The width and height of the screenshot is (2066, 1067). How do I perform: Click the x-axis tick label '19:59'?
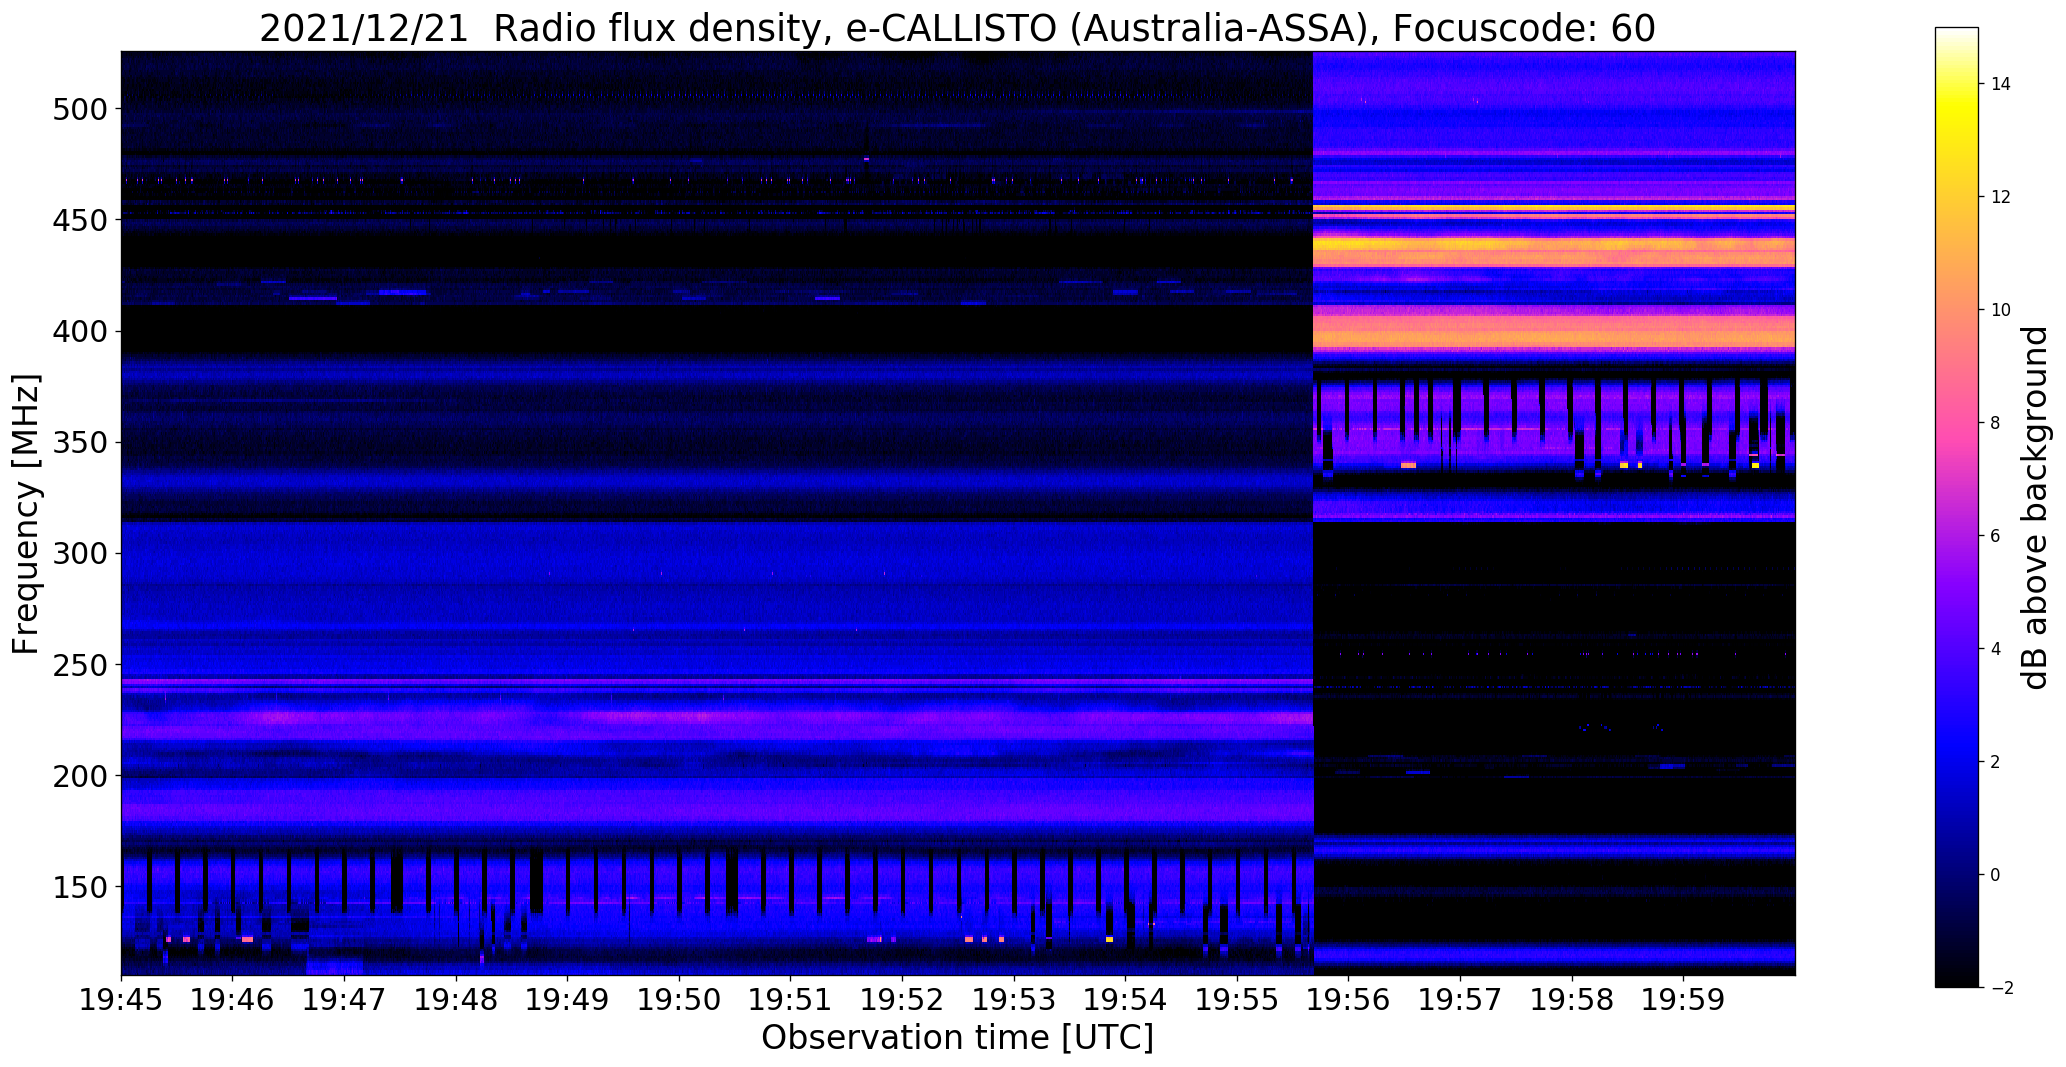click(1684, 999)
